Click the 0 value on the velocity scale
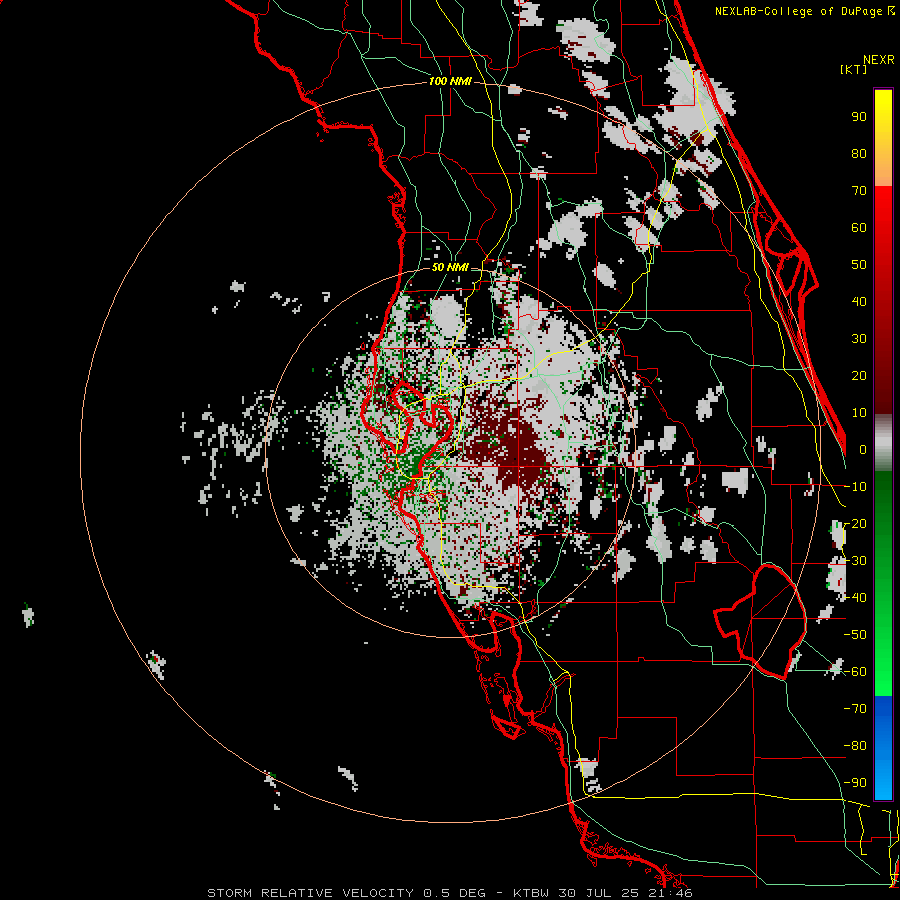The width and height of the screenshot is (900, 900). click(x=863, y=450)
